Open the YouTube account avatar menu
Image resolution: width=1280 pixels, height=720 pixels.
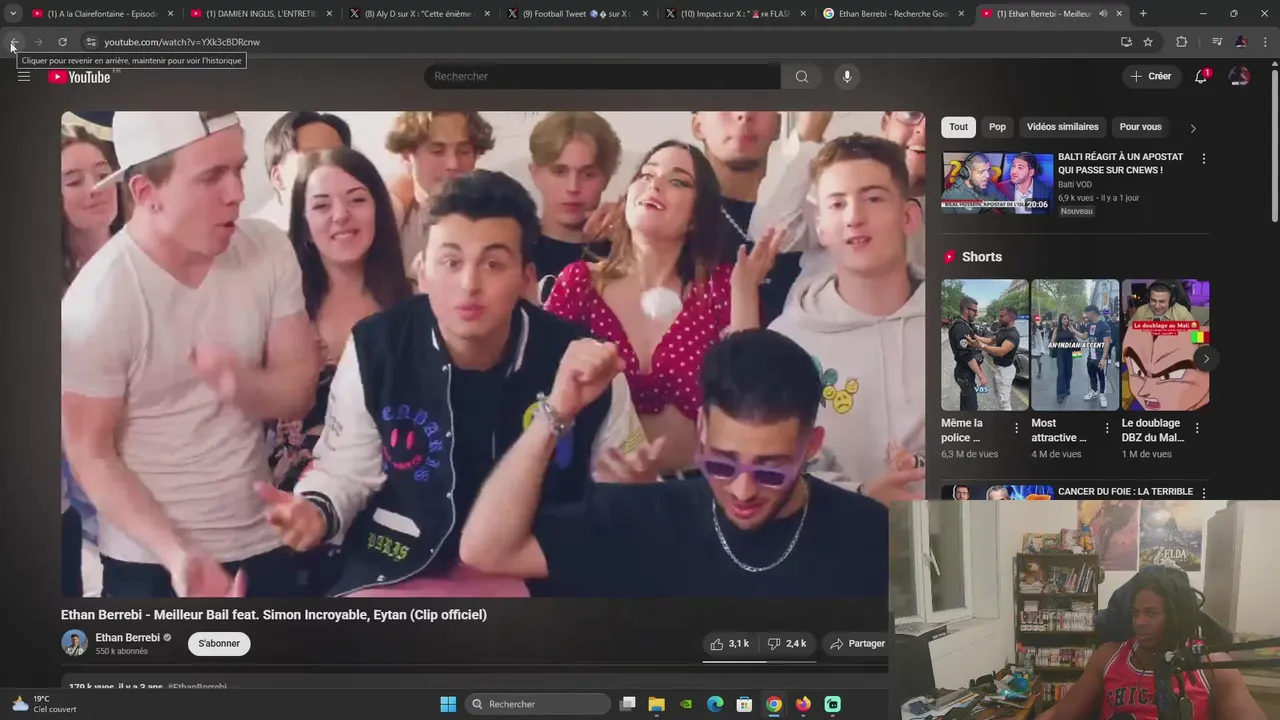1239,76
